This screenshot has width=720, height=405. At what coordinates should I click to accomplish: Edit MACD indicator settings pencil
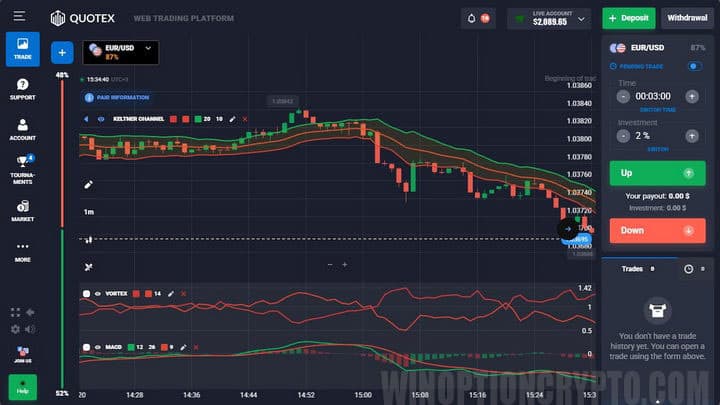click(183, 347)
